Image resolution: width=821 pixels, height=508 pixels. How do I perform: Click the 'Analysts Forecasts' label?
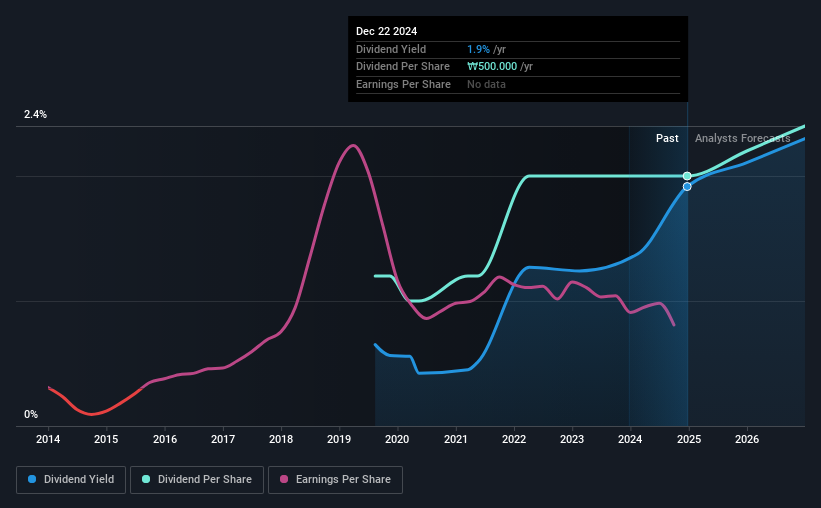point(742,138)
